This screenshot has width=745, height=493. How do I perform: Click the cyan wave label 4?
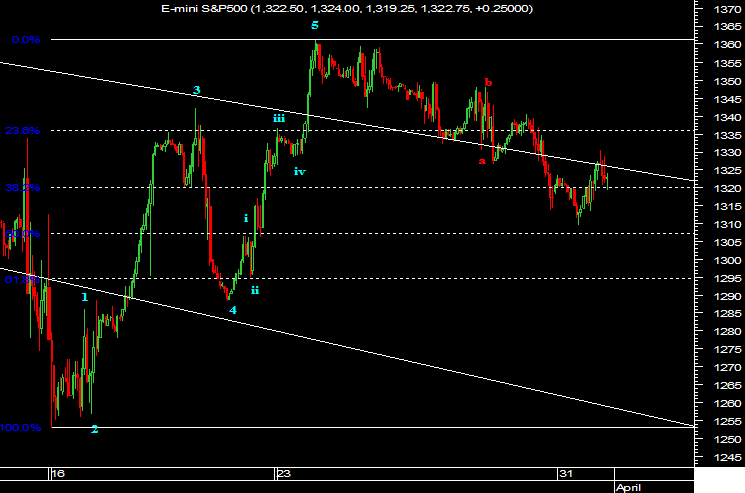click(233, 310)
